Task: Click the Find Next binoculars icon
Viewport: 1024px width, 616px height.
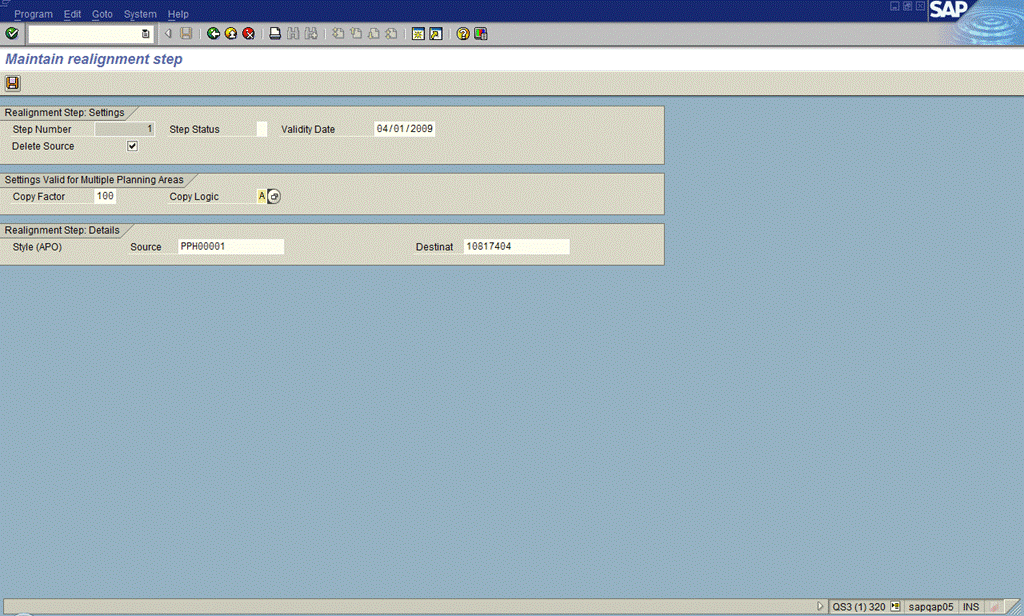Action: [311, 33]
